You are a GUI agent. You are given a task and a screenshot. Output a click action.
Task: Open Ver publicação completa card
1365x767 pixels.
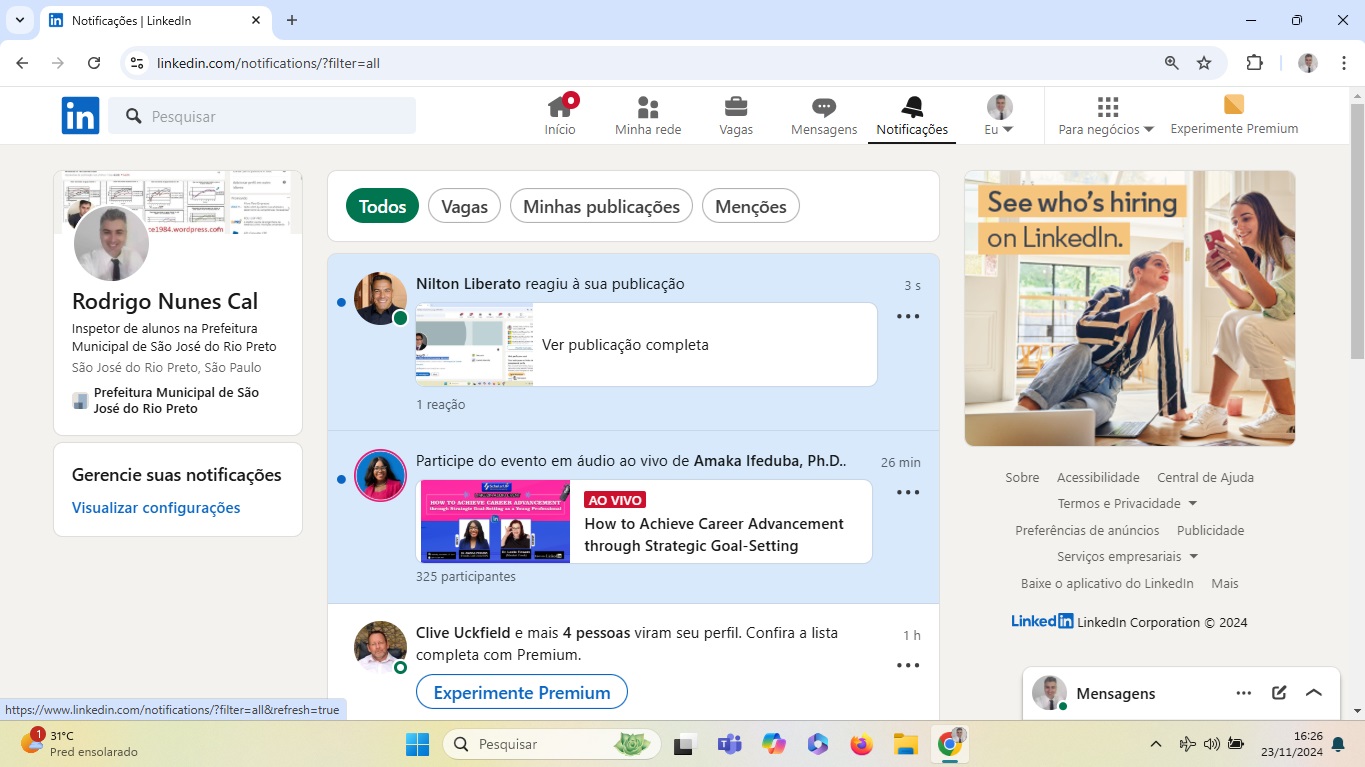tap(646, 344)
